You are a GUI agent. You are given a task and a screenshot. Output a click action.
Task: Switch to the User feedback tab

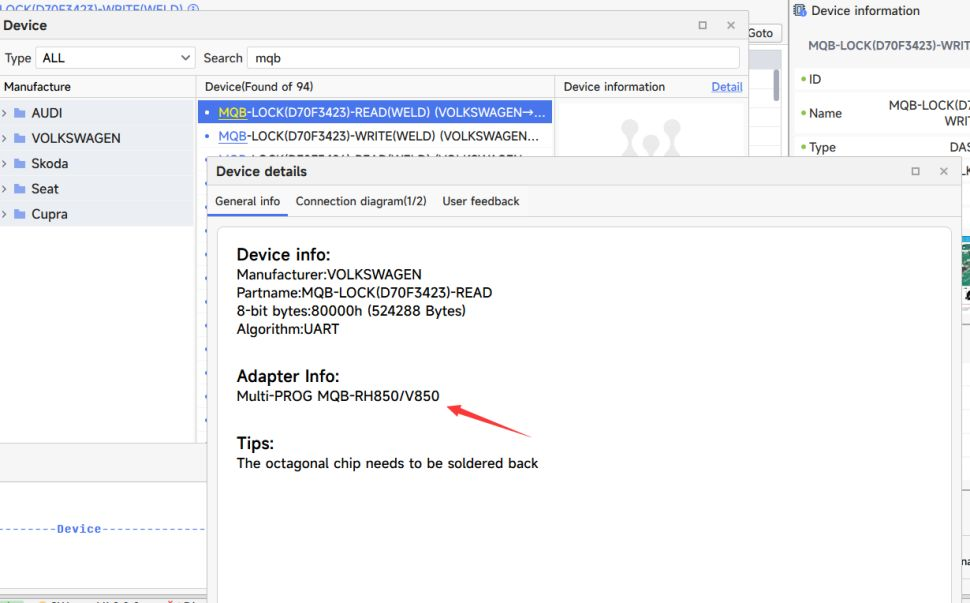(481, 202)
